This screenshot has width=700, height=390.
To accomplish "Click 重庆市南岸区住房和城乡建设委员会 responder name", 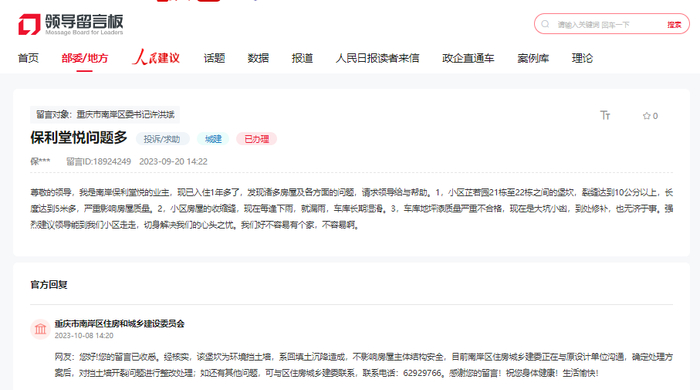I will point(119,324).
